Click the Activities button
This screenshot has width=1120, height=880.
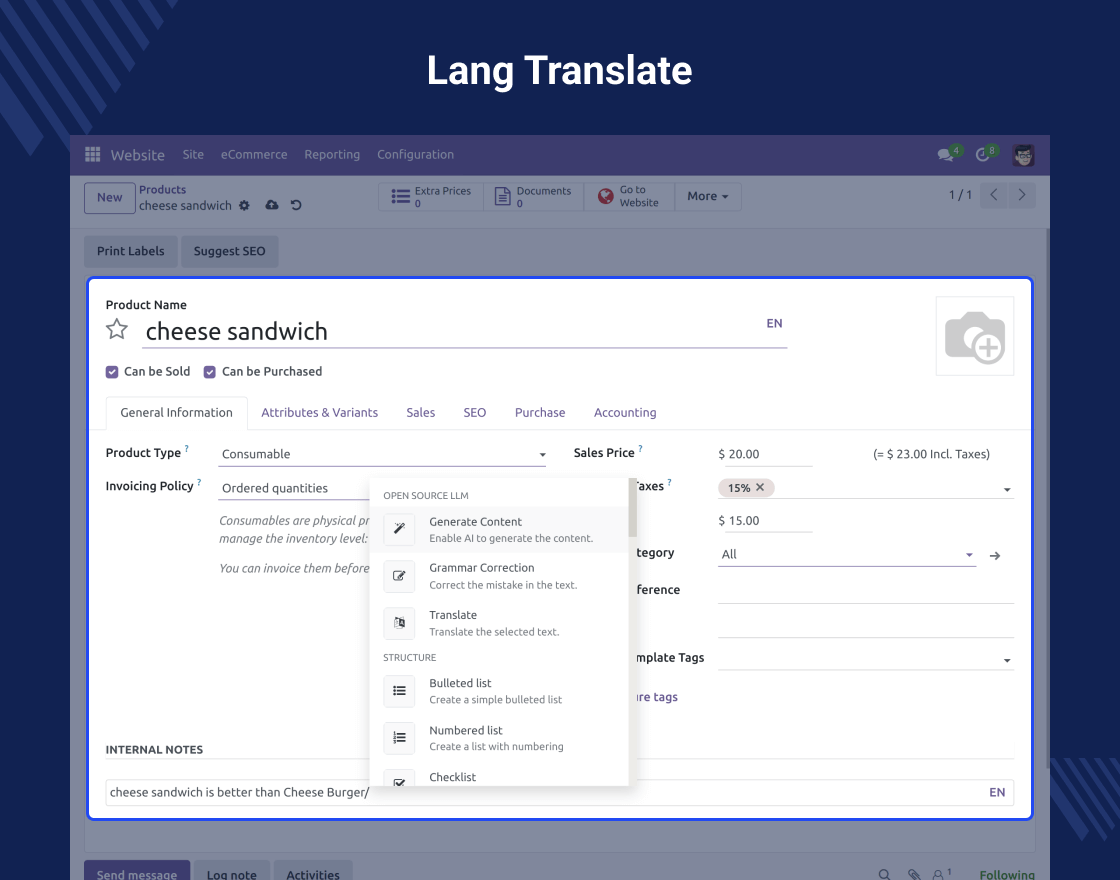(x=313, y=872)
